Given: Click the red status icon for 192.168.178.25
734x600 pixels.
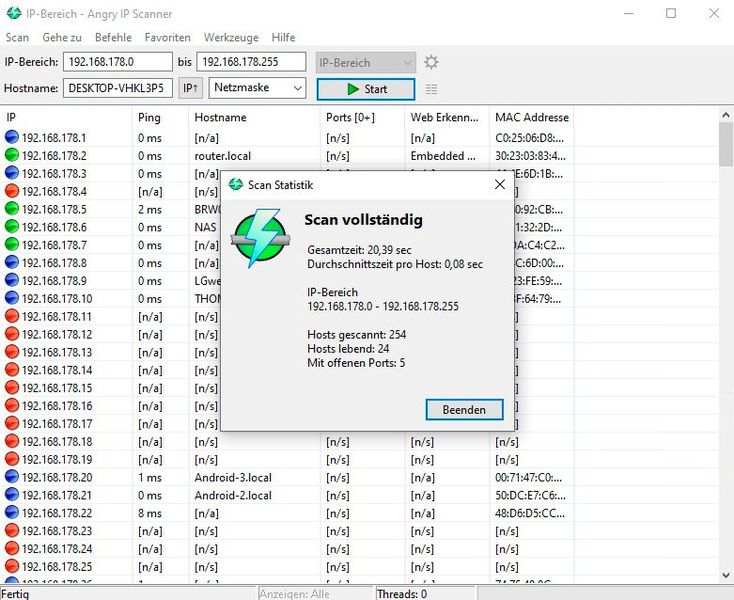Looking at the screenshot, I should 12,566.
